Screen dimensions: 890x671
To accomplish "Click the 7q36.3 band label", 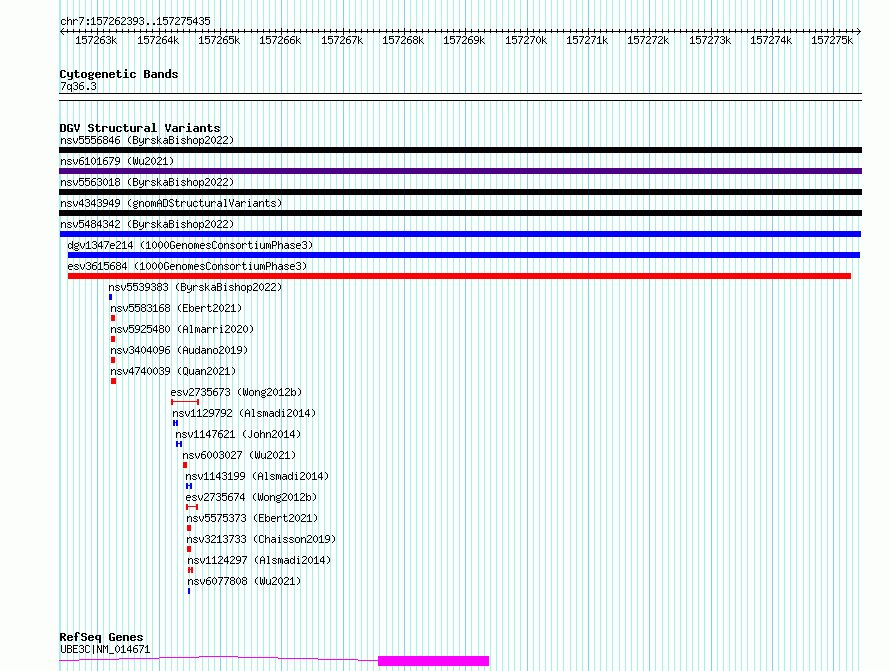I will (x=78, y=86).
